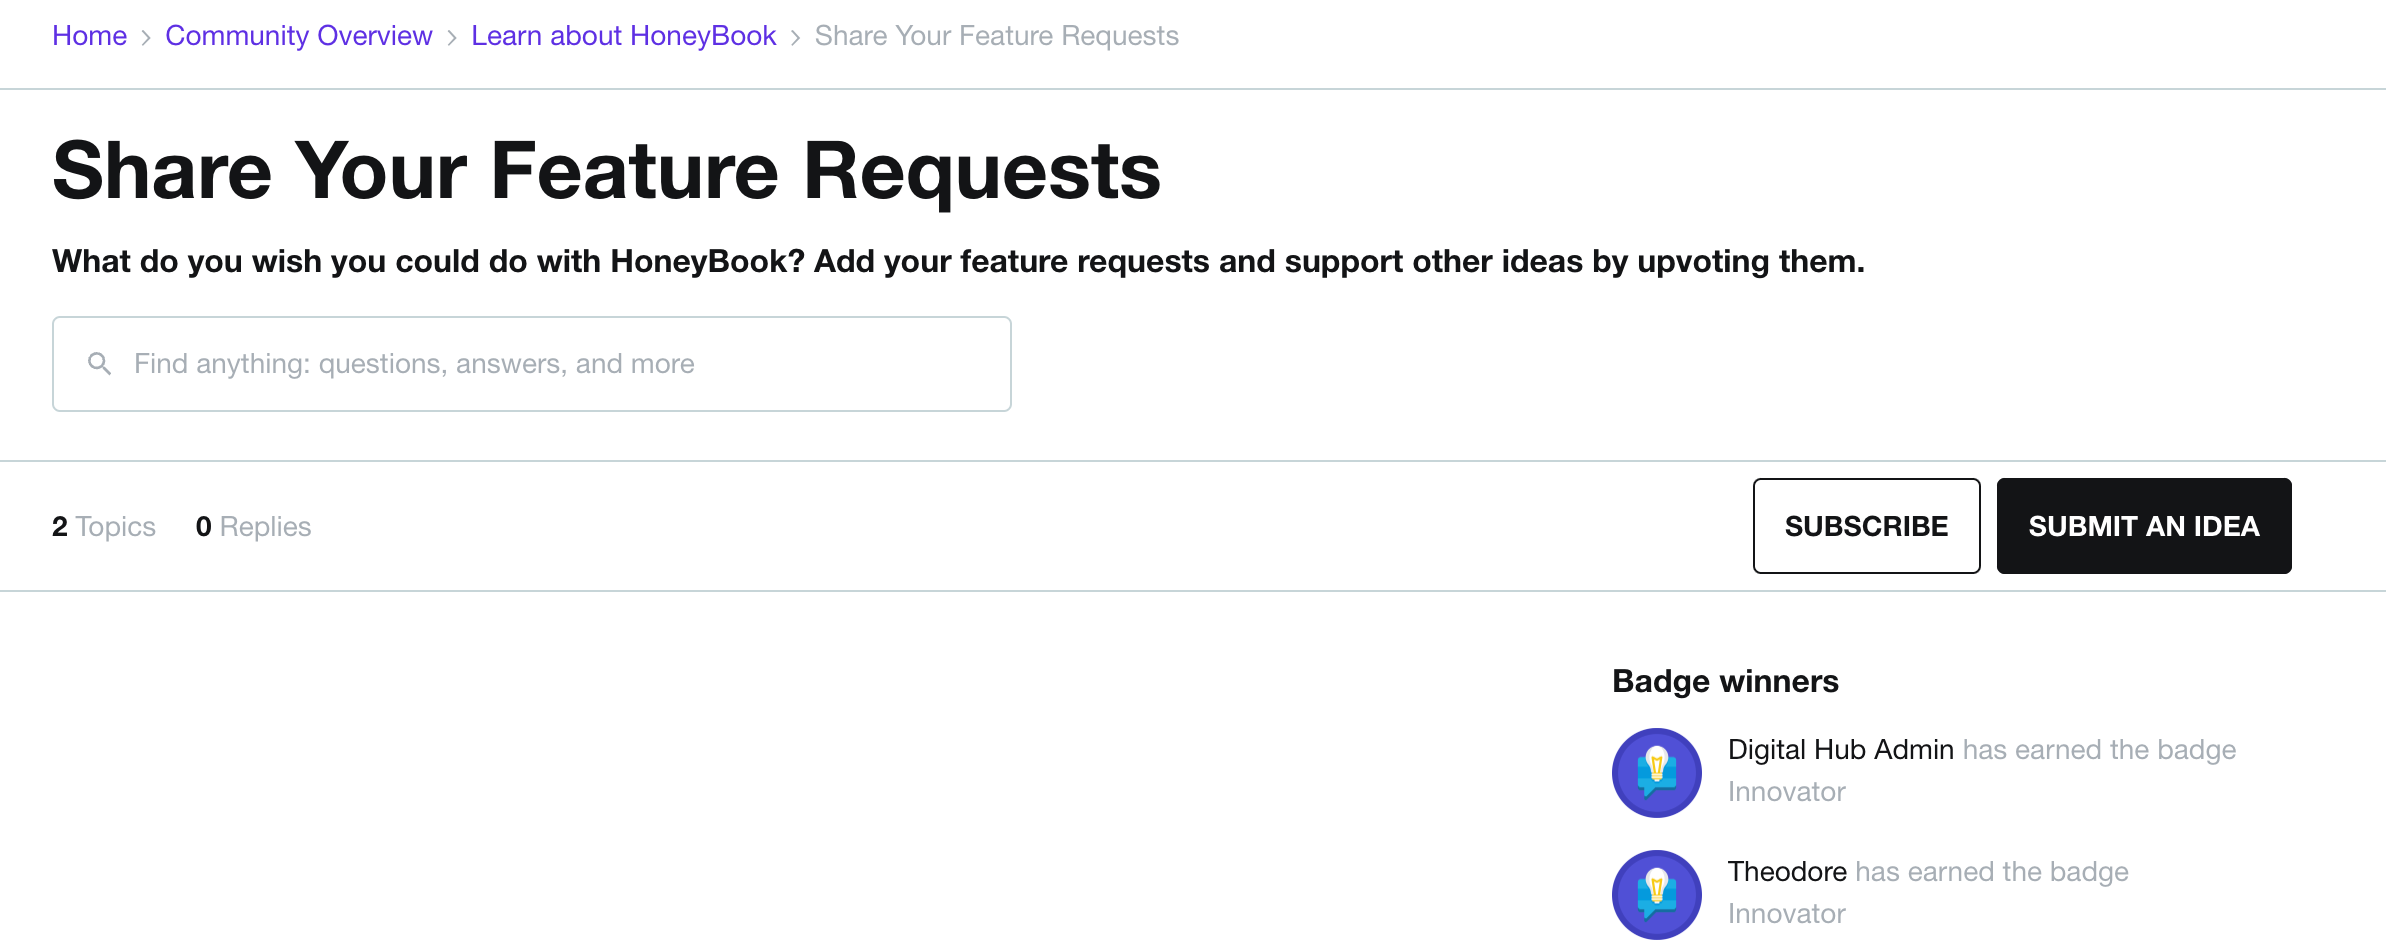Click the magnifying glass search icon
The height and width of the screenshot is (940, 2386).
(99, 363)
